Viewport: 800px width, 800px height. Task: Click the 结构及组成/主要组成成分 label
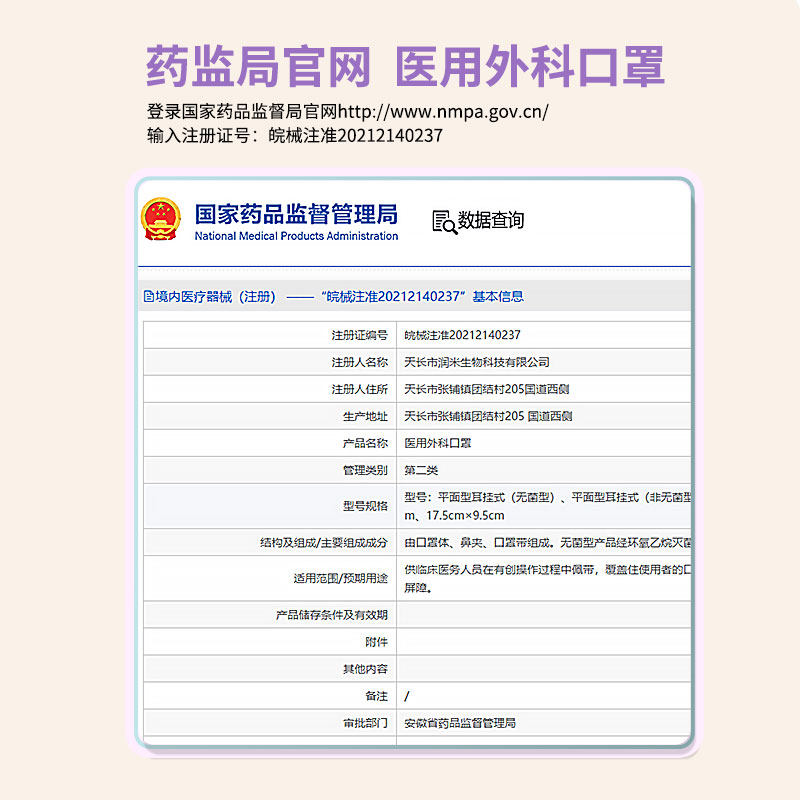pos(323,542)
